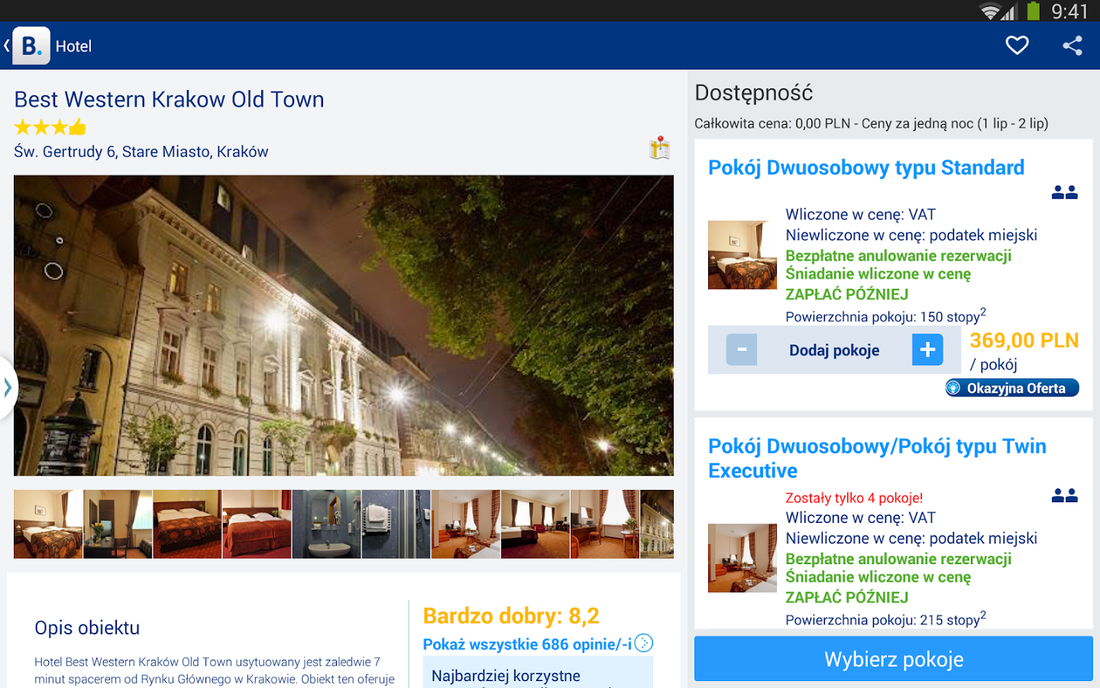Image resolution: width=1100 pixels, height=688 pixels.
Task: Tap Bezpłatne anulowanie rezerwacji in Standard room
Action: tap(898, 256)
